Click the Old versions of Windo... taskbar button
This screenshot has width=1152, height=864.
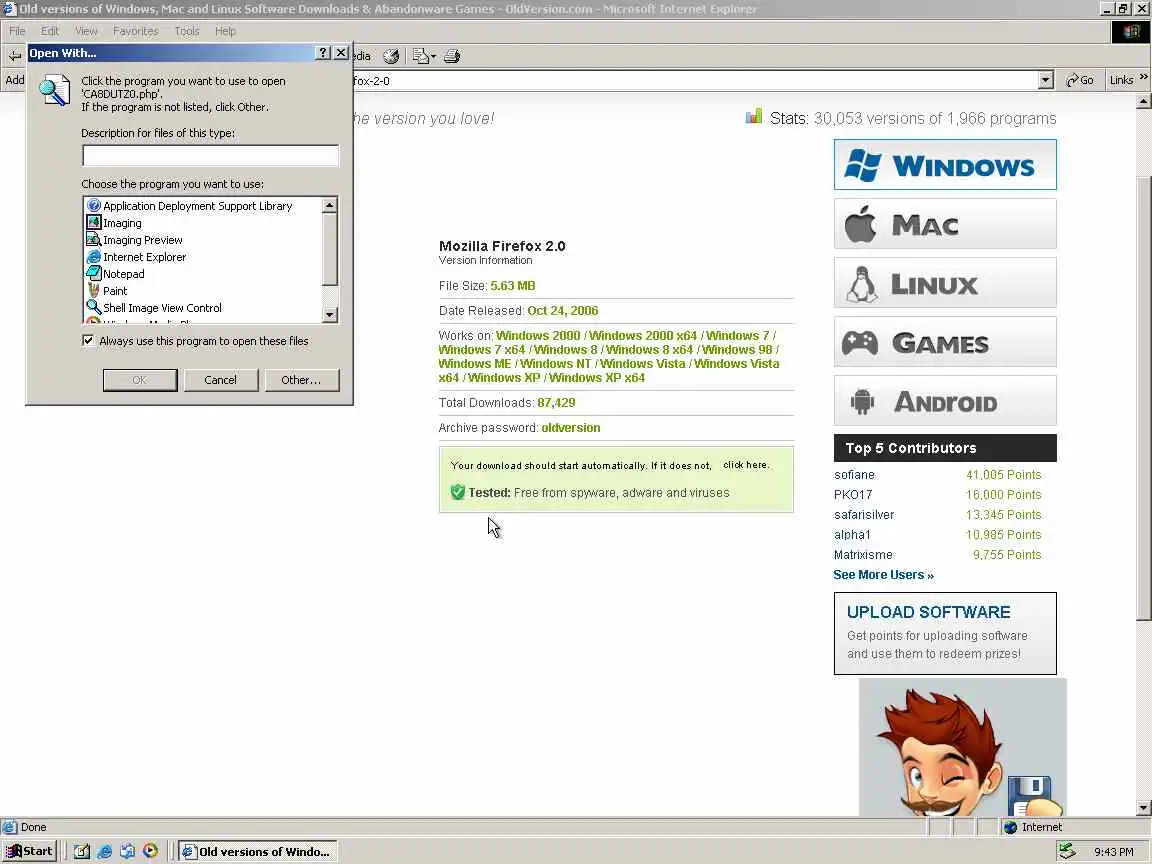click(x=257, y=851)
